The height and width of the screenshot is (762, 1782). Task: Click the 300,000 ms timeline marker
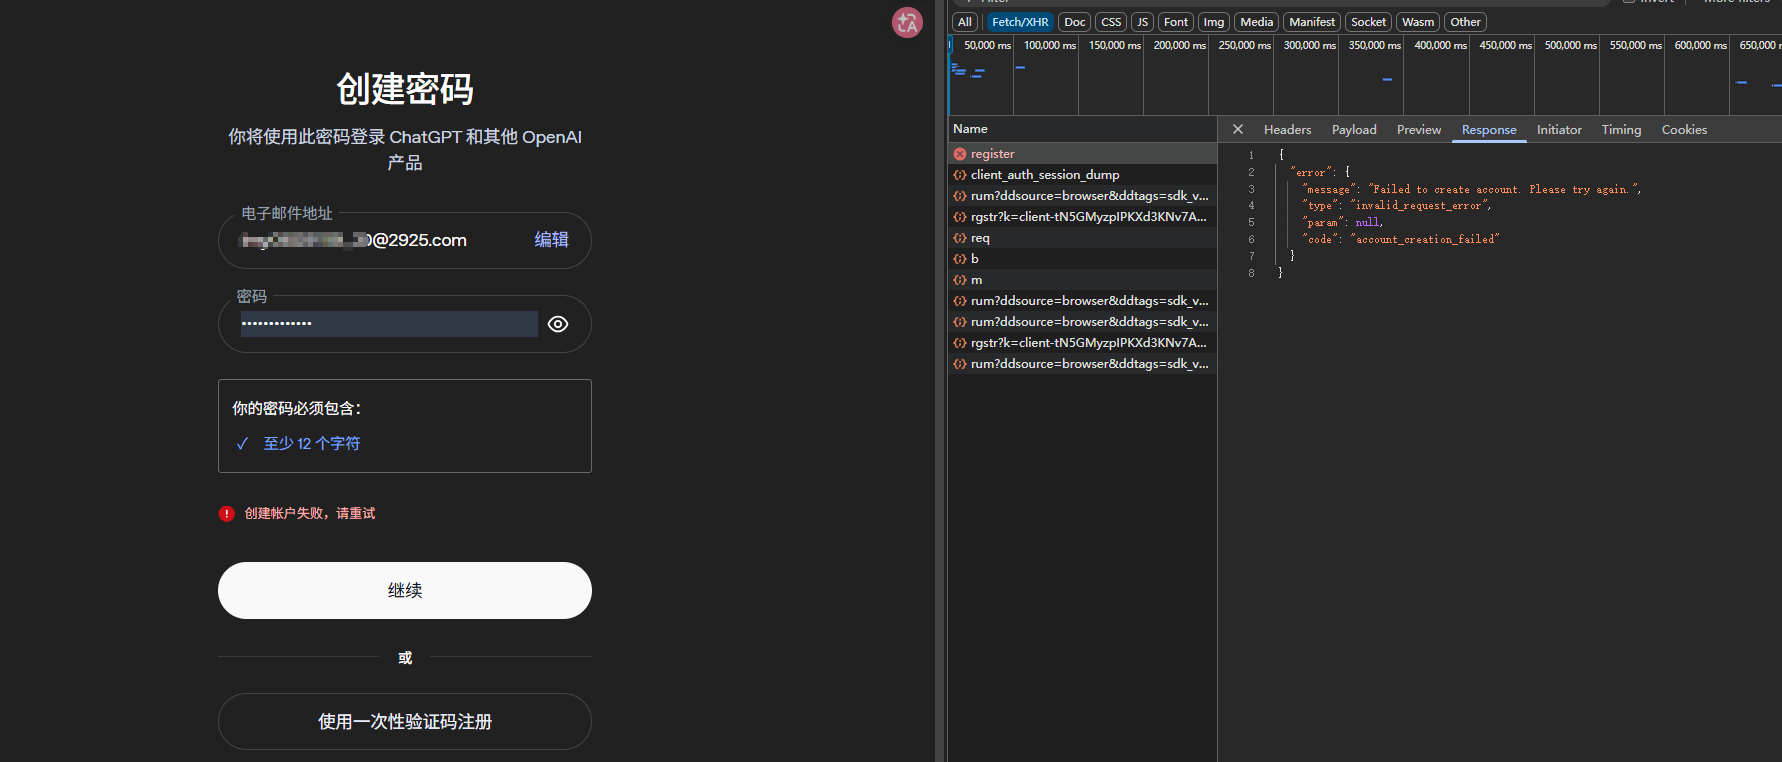pyautogui.click(x=1310, y=45)
